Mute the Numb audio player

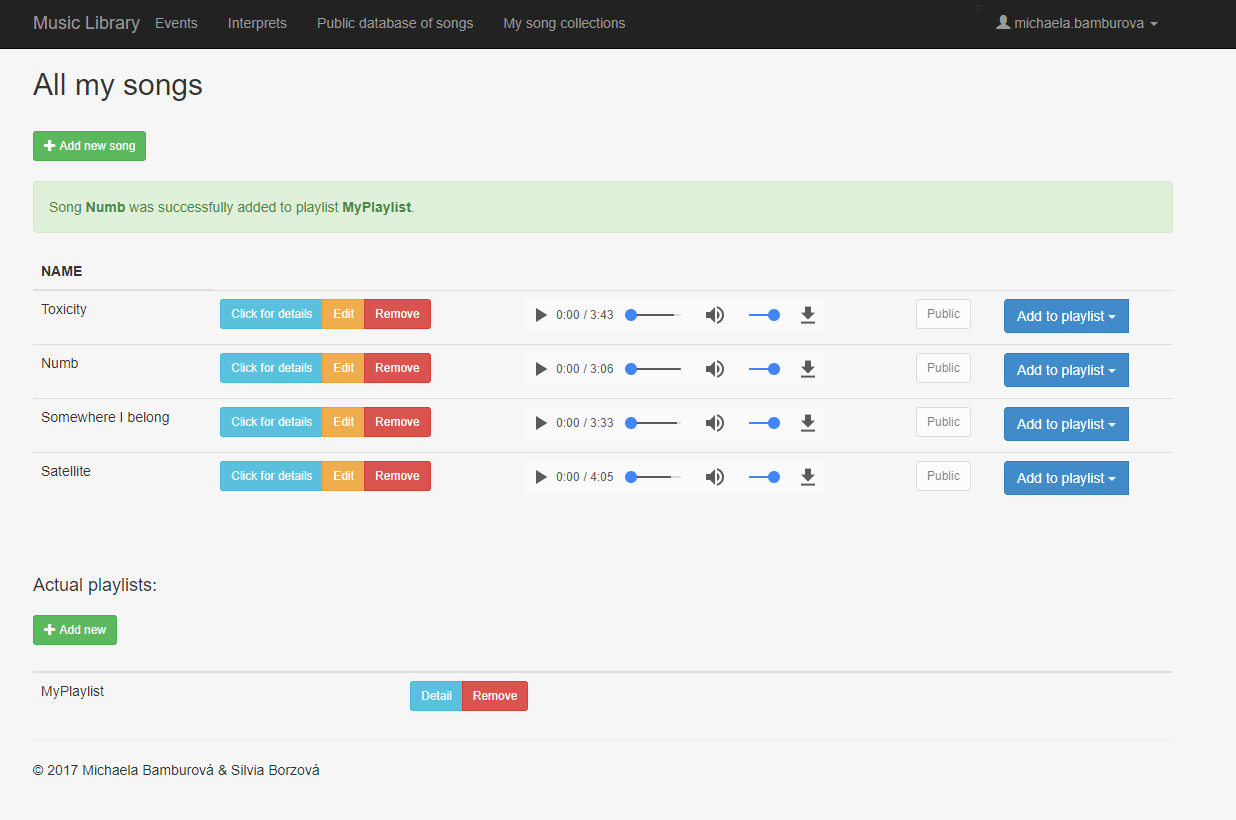715,369
